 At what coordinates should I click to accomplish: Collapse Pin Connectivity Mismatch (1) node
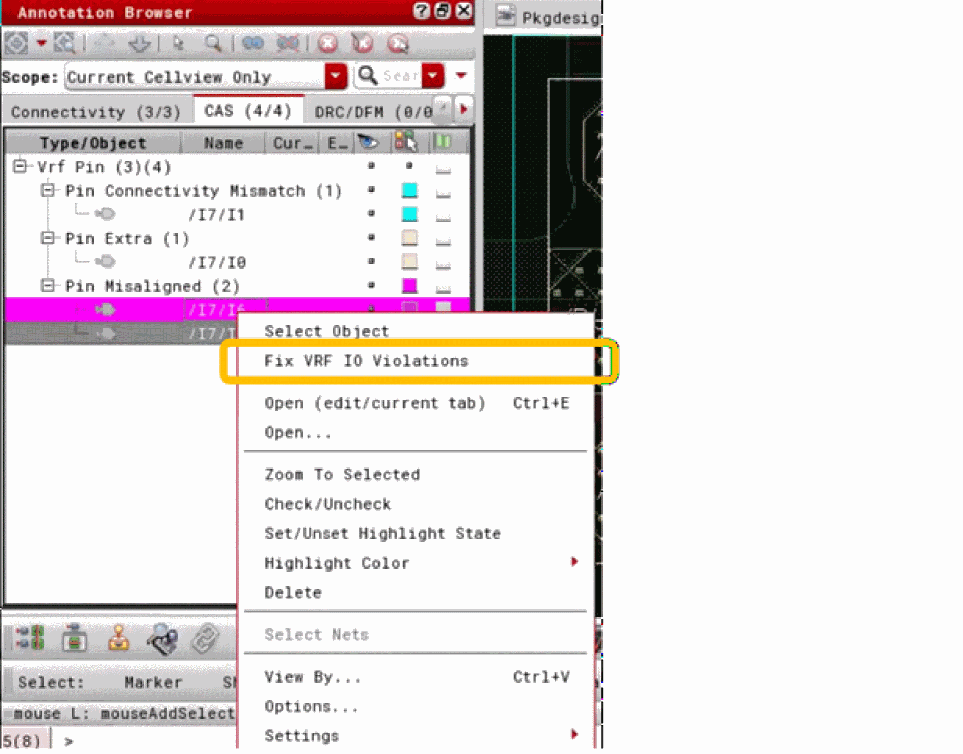tap(49, 190)
